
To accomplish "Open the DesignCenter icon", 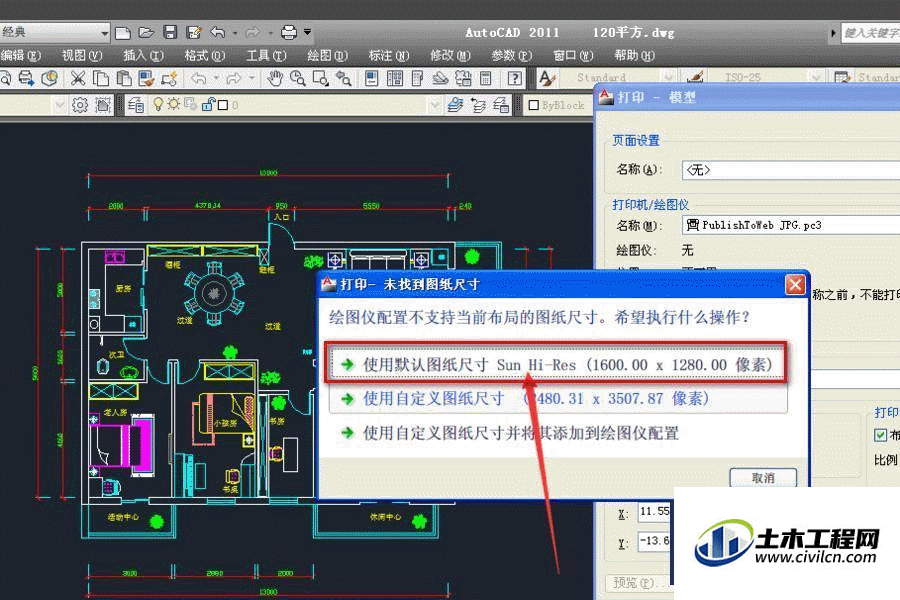I will point(394,78).
